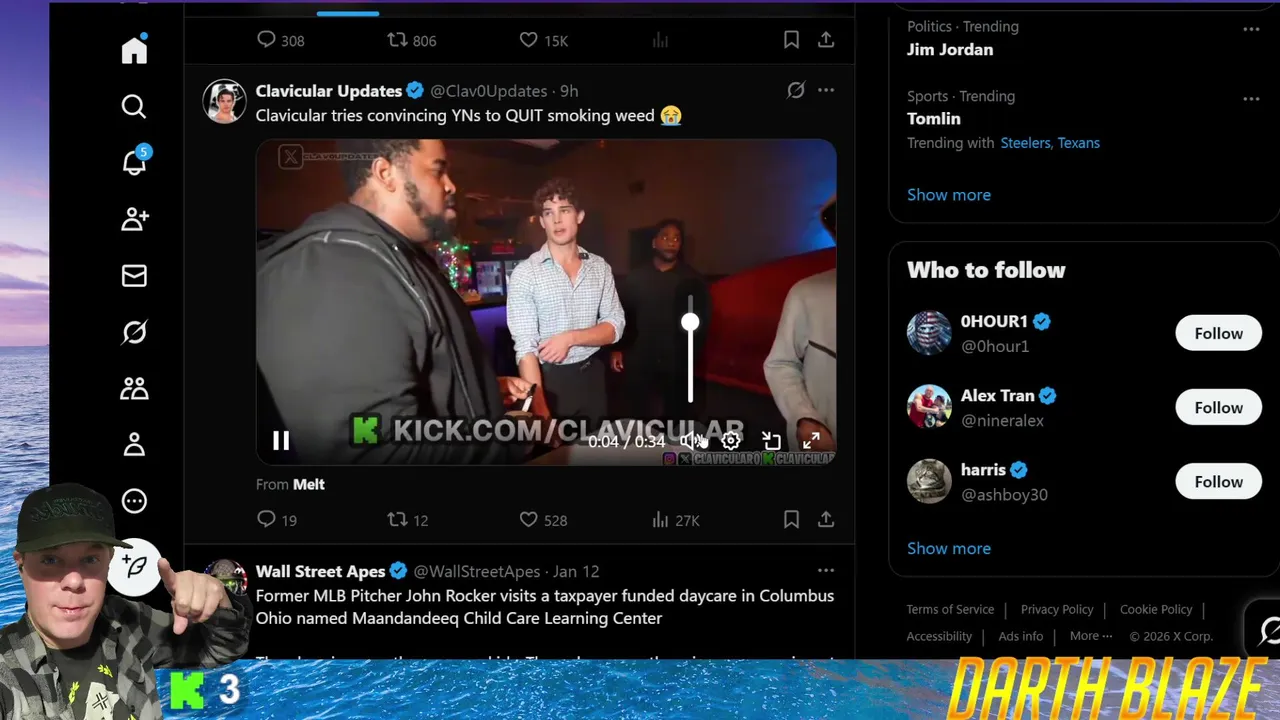Open Messages envelope icon
The height and width of the screenshot is (720, 1280).
tap(134, 276)
